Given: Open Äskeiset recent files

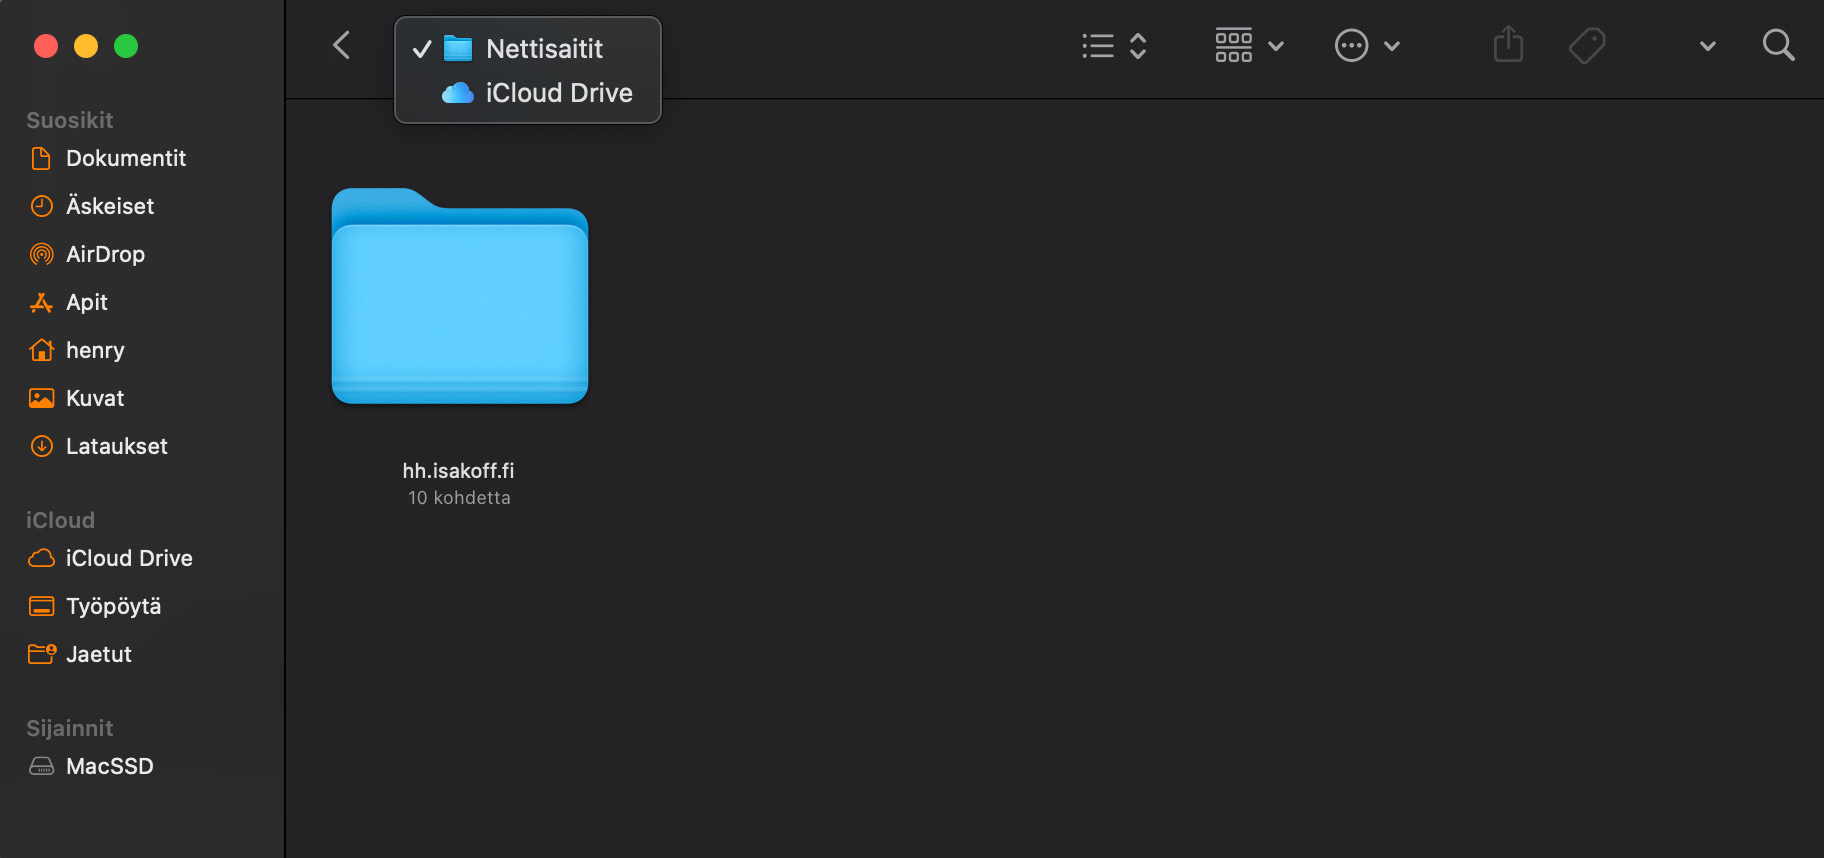Looking at the screenshot, I should coord(110,206).
